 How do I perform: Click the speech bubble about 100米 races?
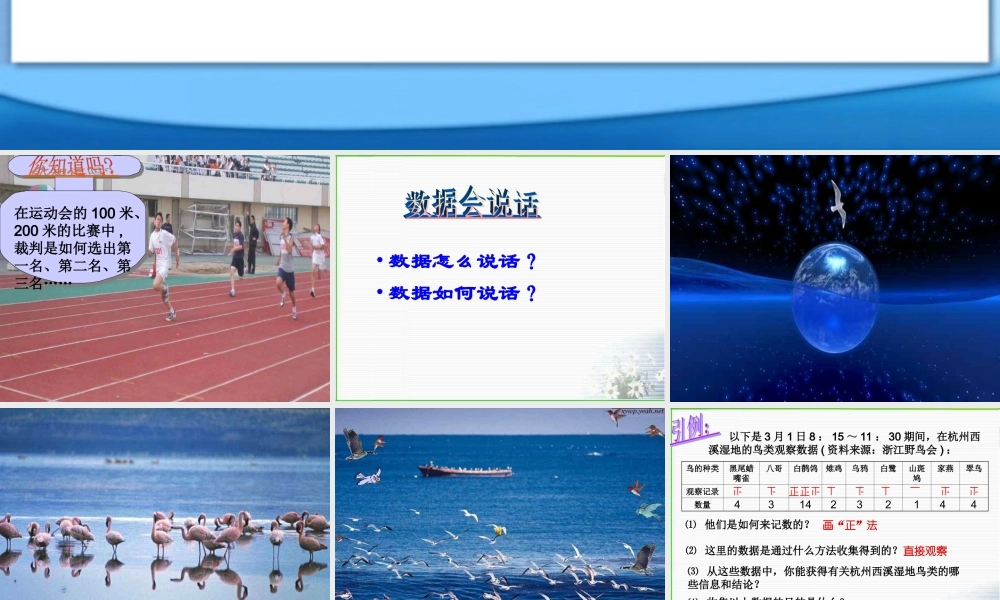72,243
